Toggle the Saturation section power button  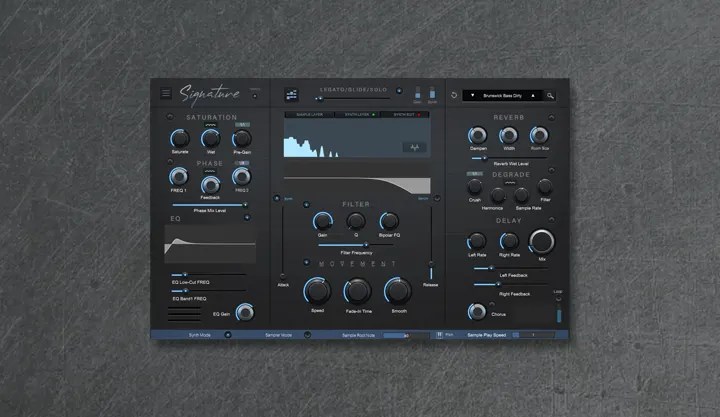tap(170, 117)
